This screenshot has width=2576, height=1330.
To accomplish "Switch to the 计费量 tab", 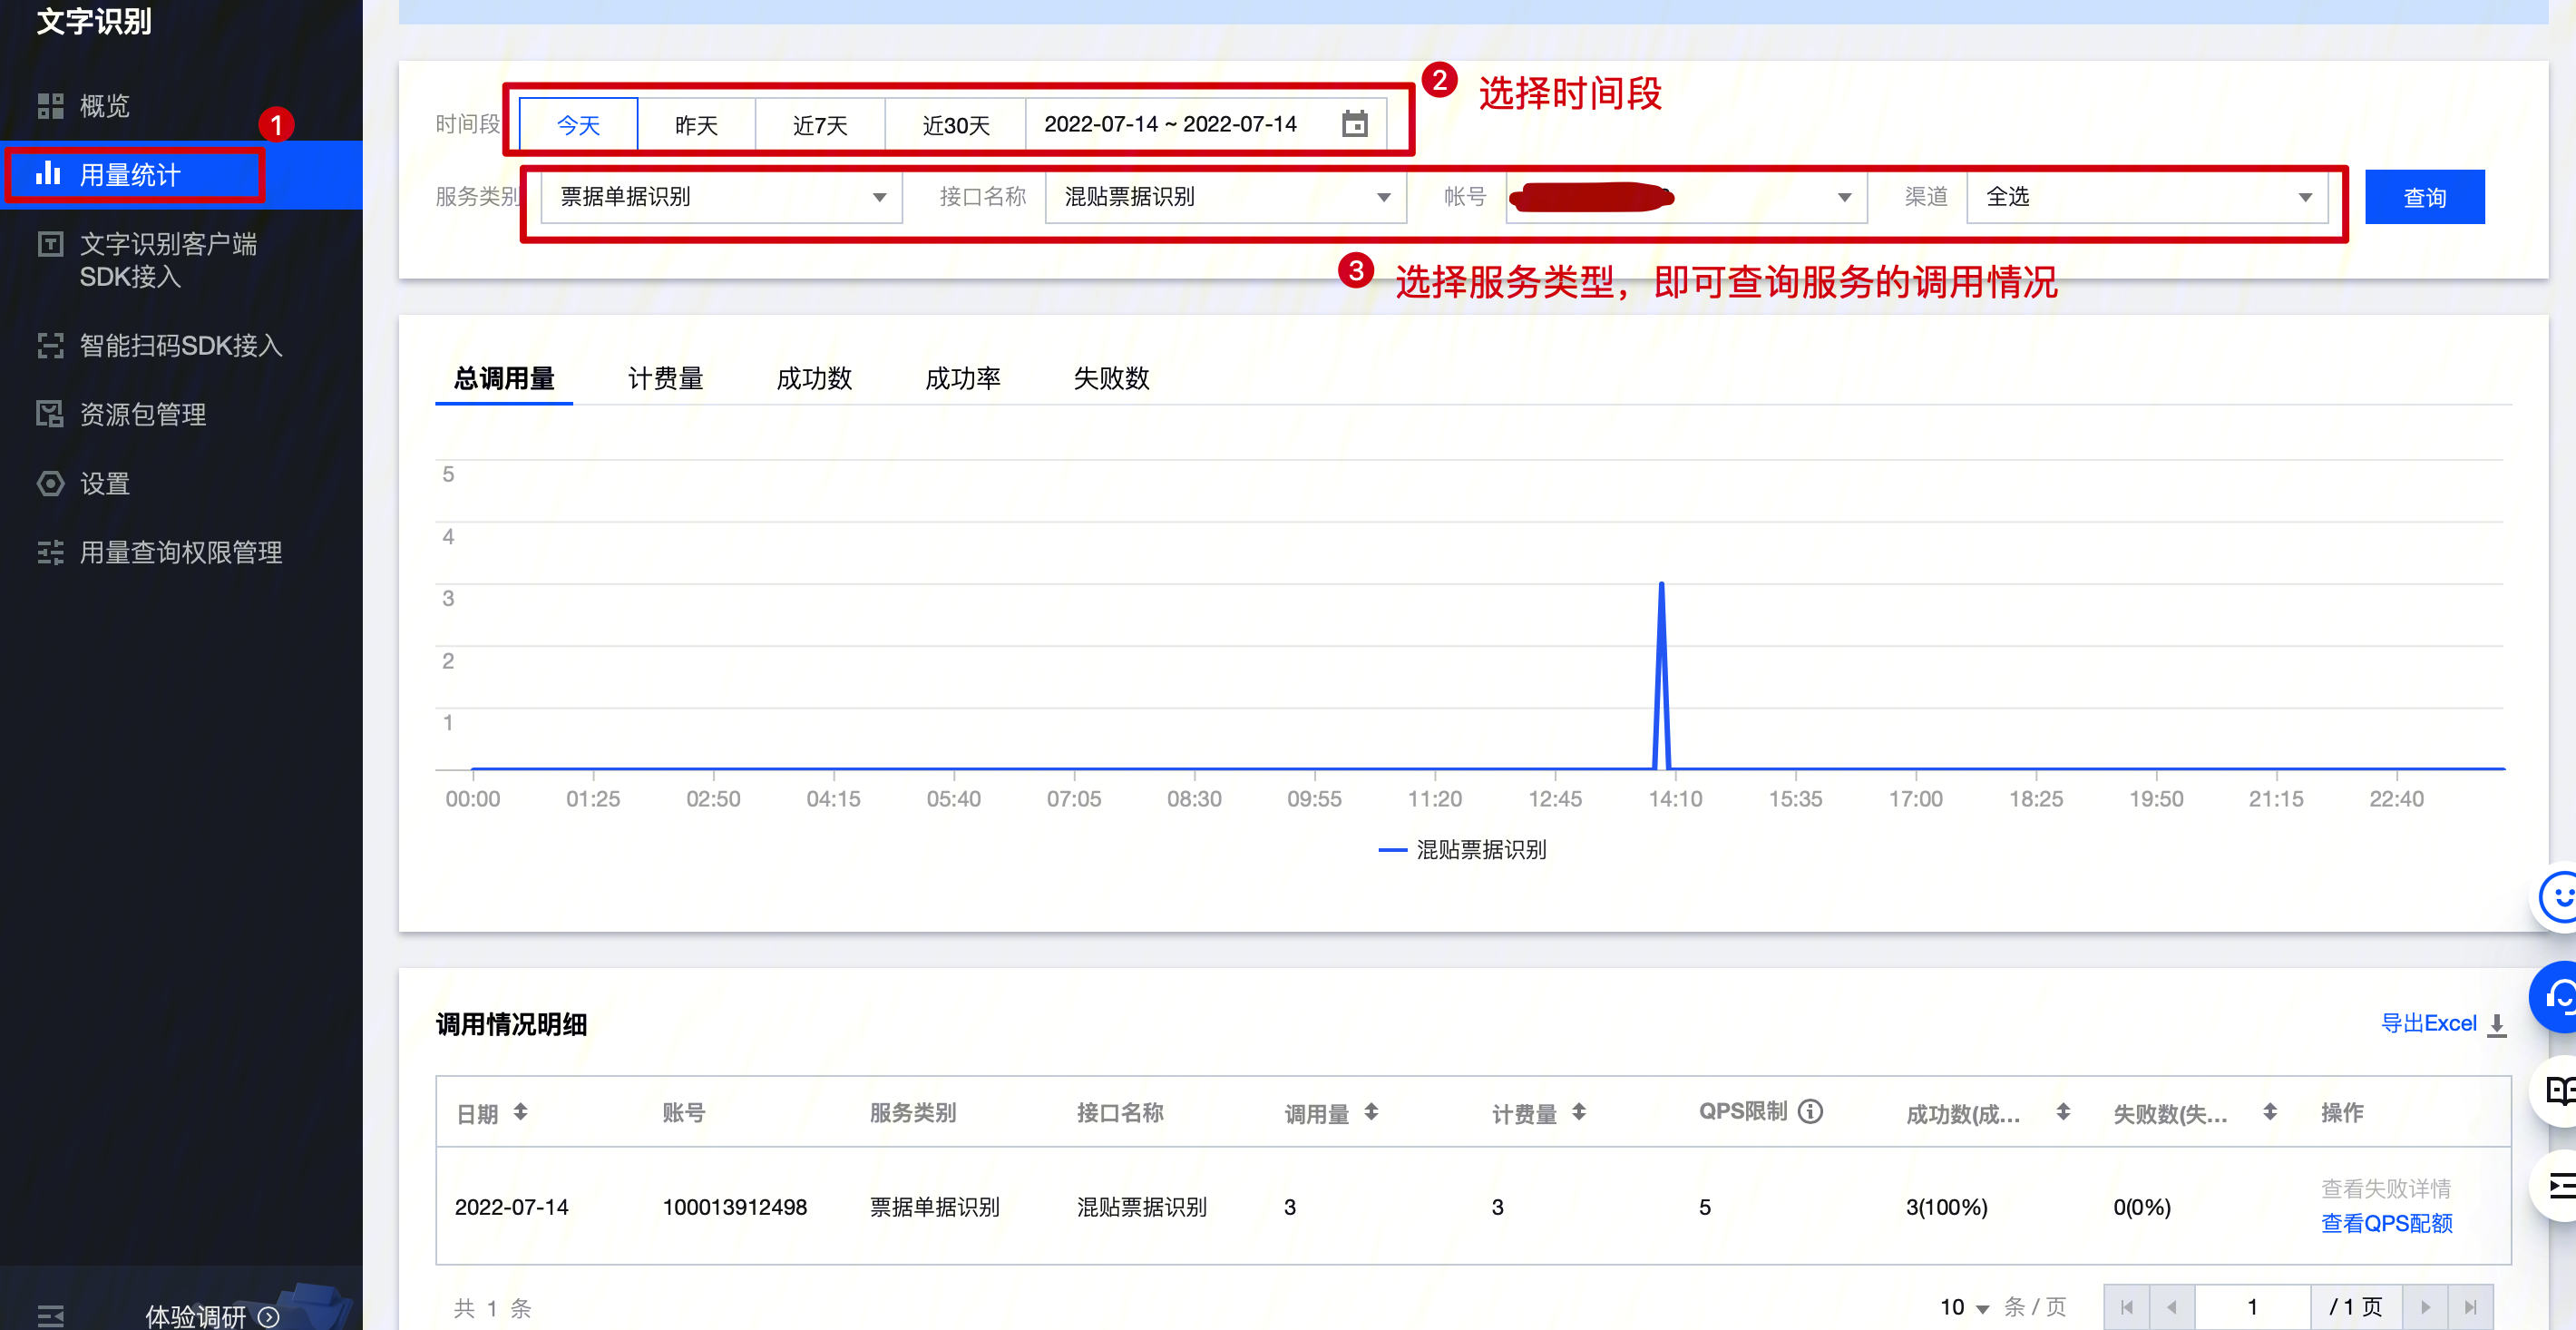I will tap(665, 378).
